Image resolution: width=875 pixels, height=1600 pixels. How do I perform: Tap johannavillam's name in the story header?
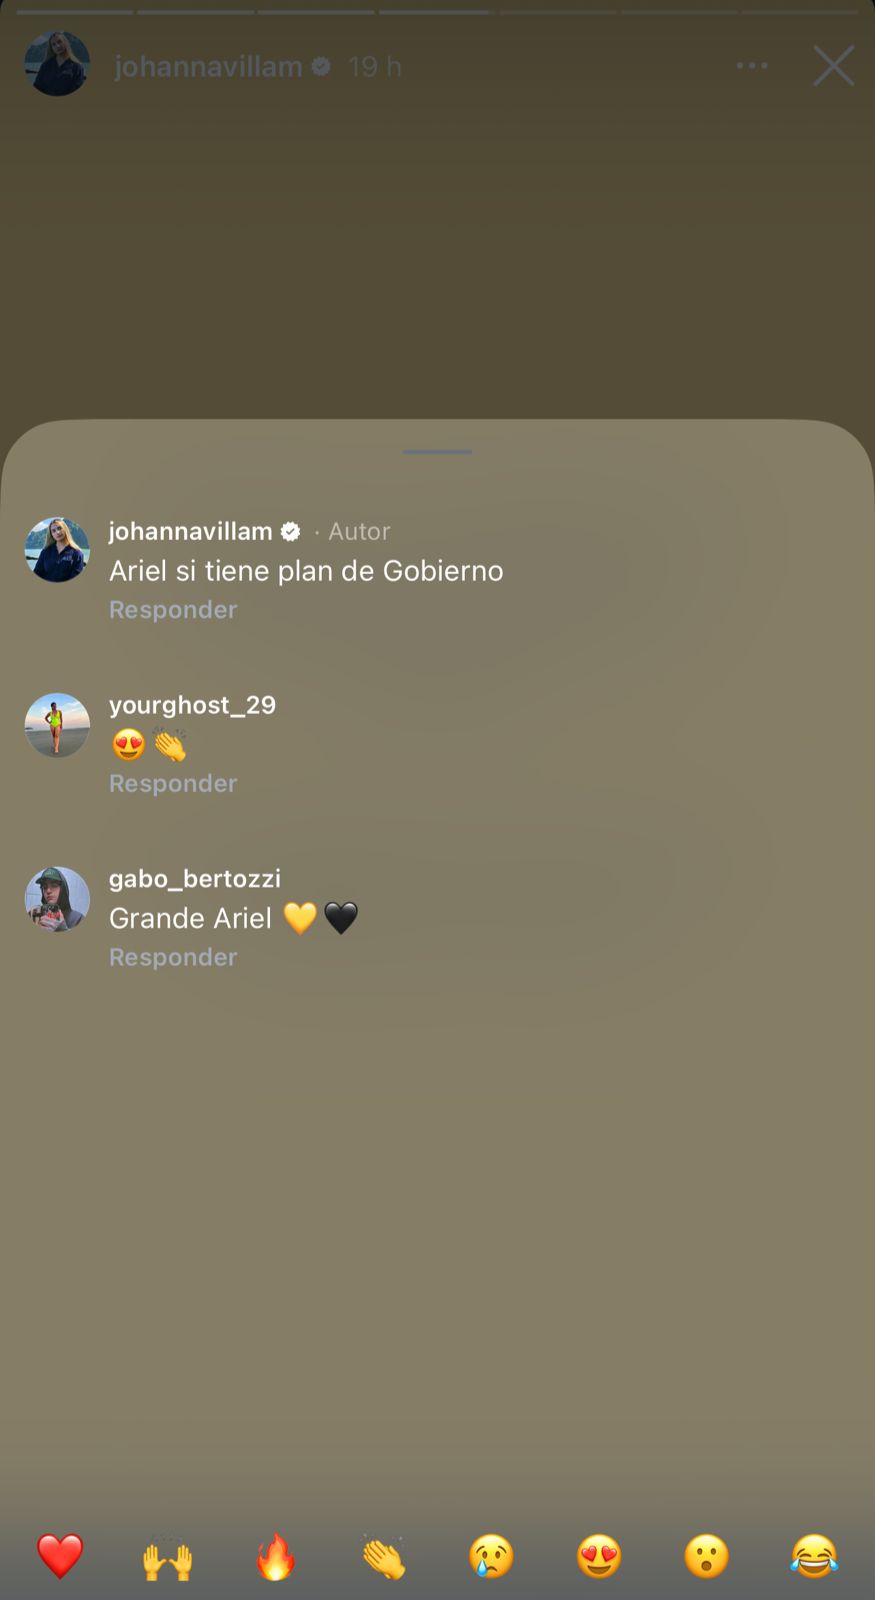point(209,66)
